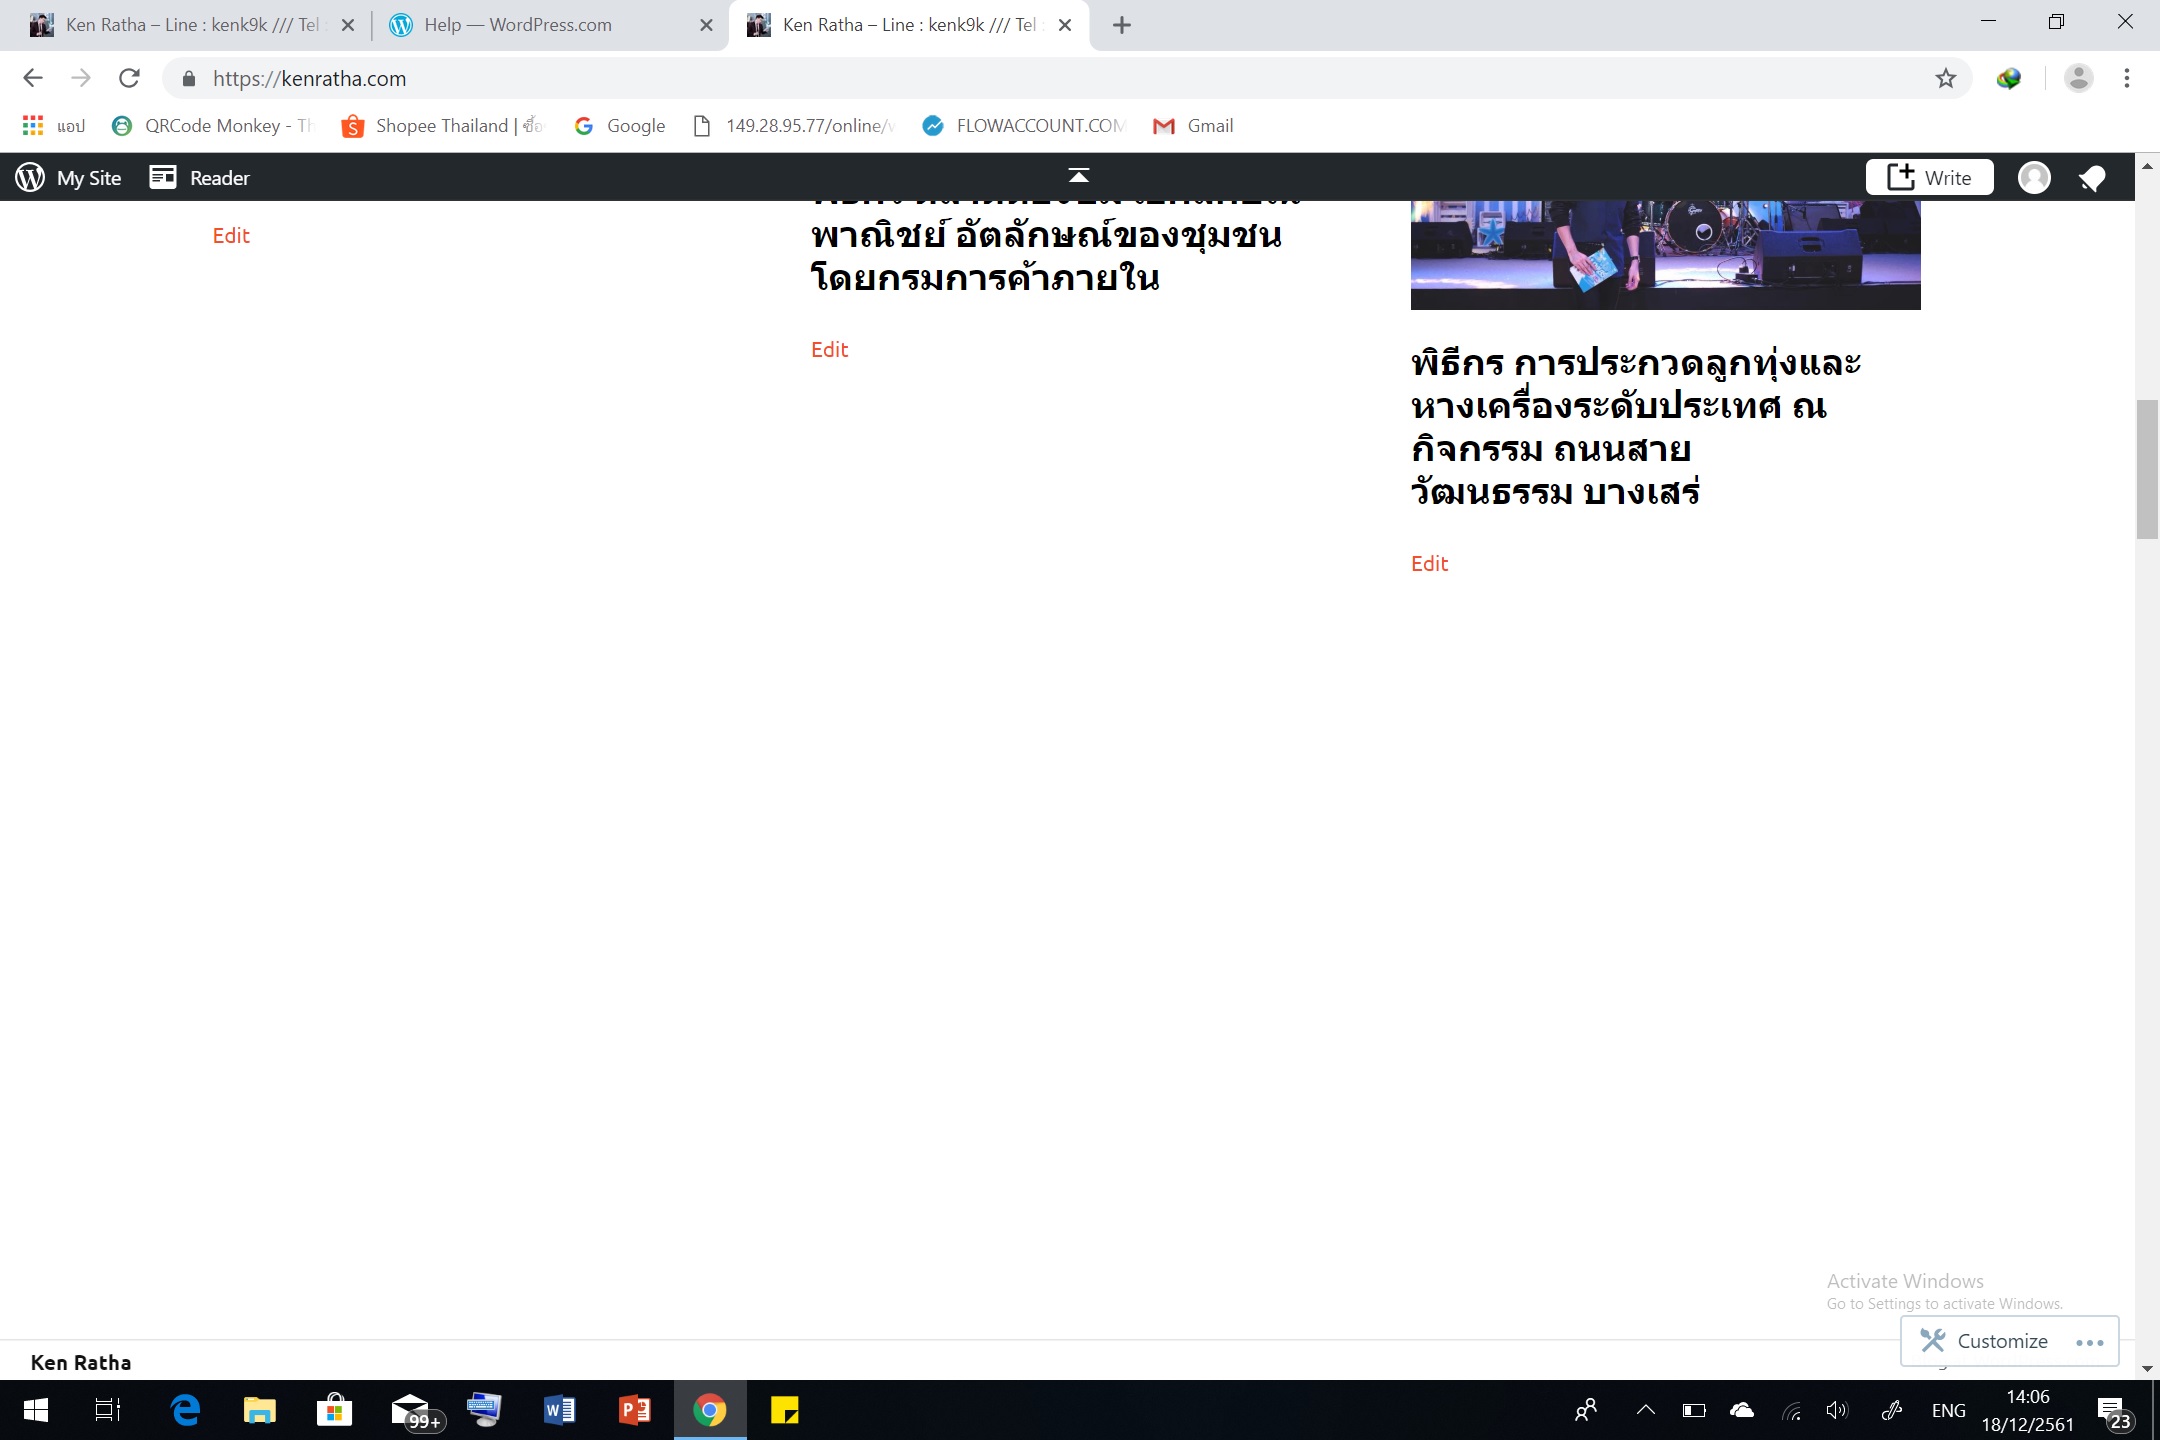The height and width of the screenshot is (1440, 2160).
Task: Open Shopee Thailand bookmark
Action: 440,126
